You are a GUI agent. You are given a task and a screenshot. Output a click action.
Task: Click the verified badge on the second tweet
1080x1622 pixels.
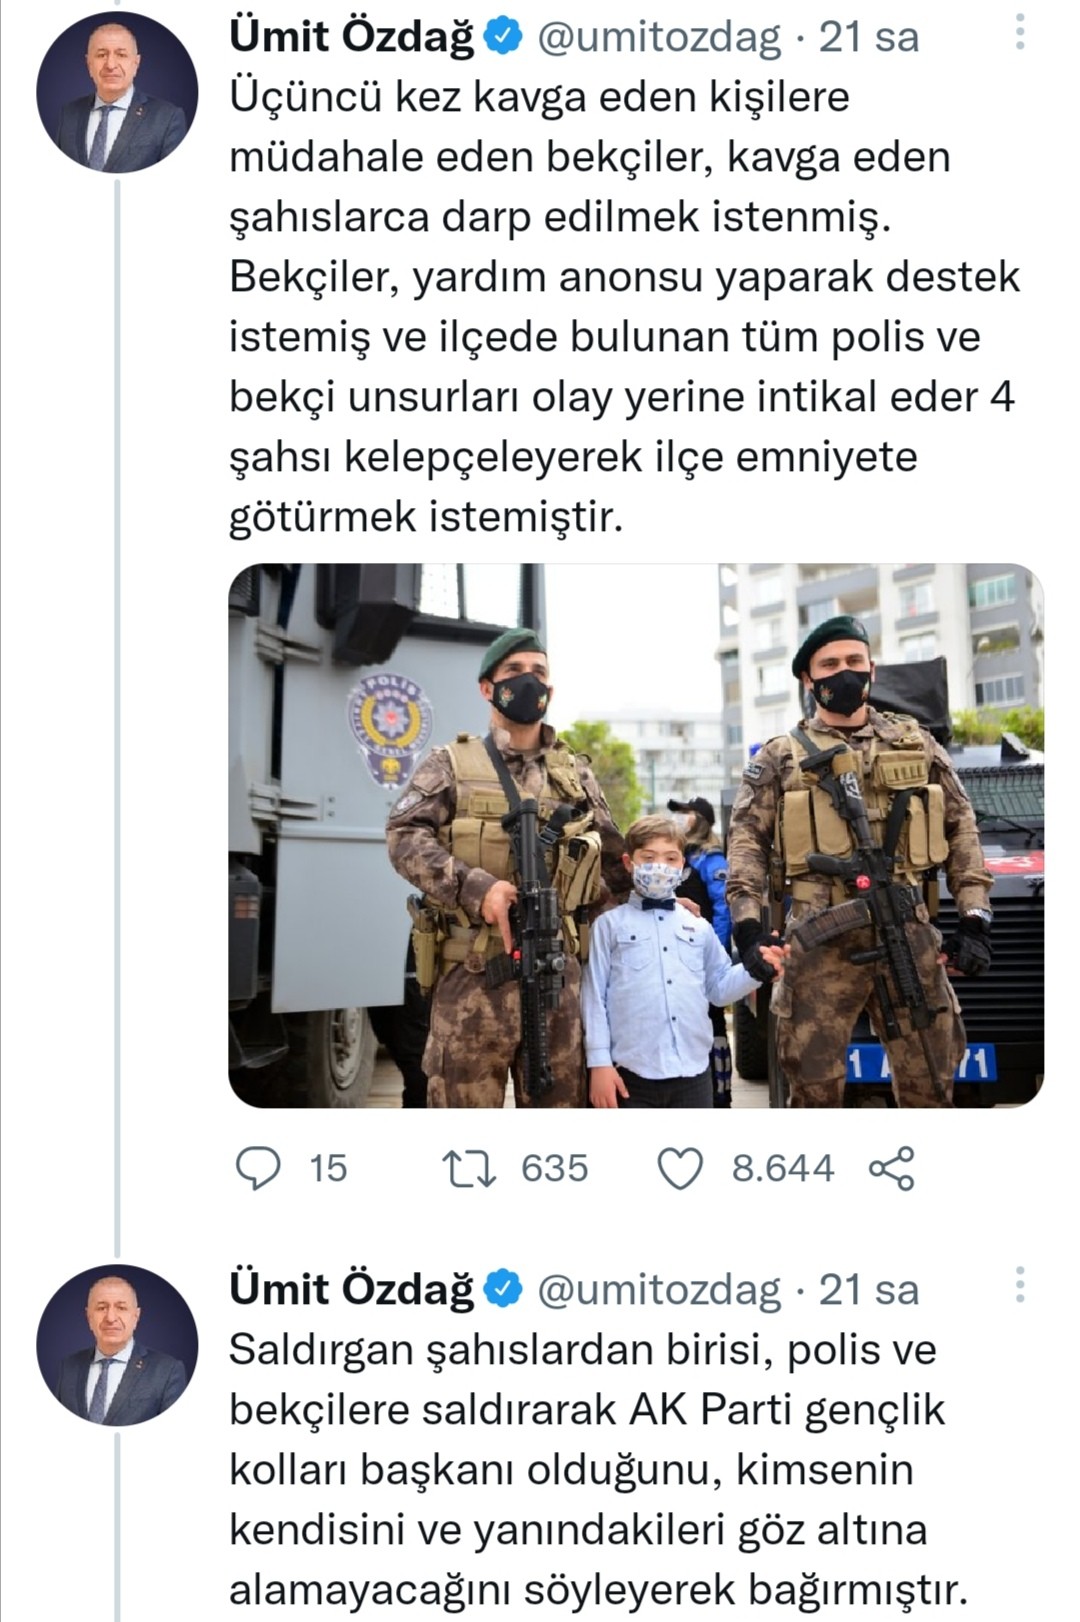pos(503,1289)
